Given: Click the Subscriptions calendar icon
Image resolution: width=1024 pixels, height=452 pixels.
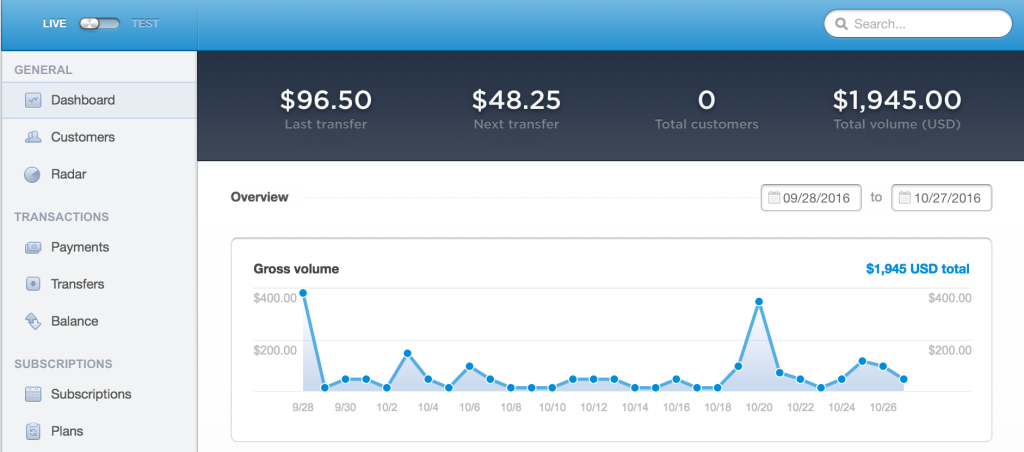Looking at the screenshot, I should [33, 394].
